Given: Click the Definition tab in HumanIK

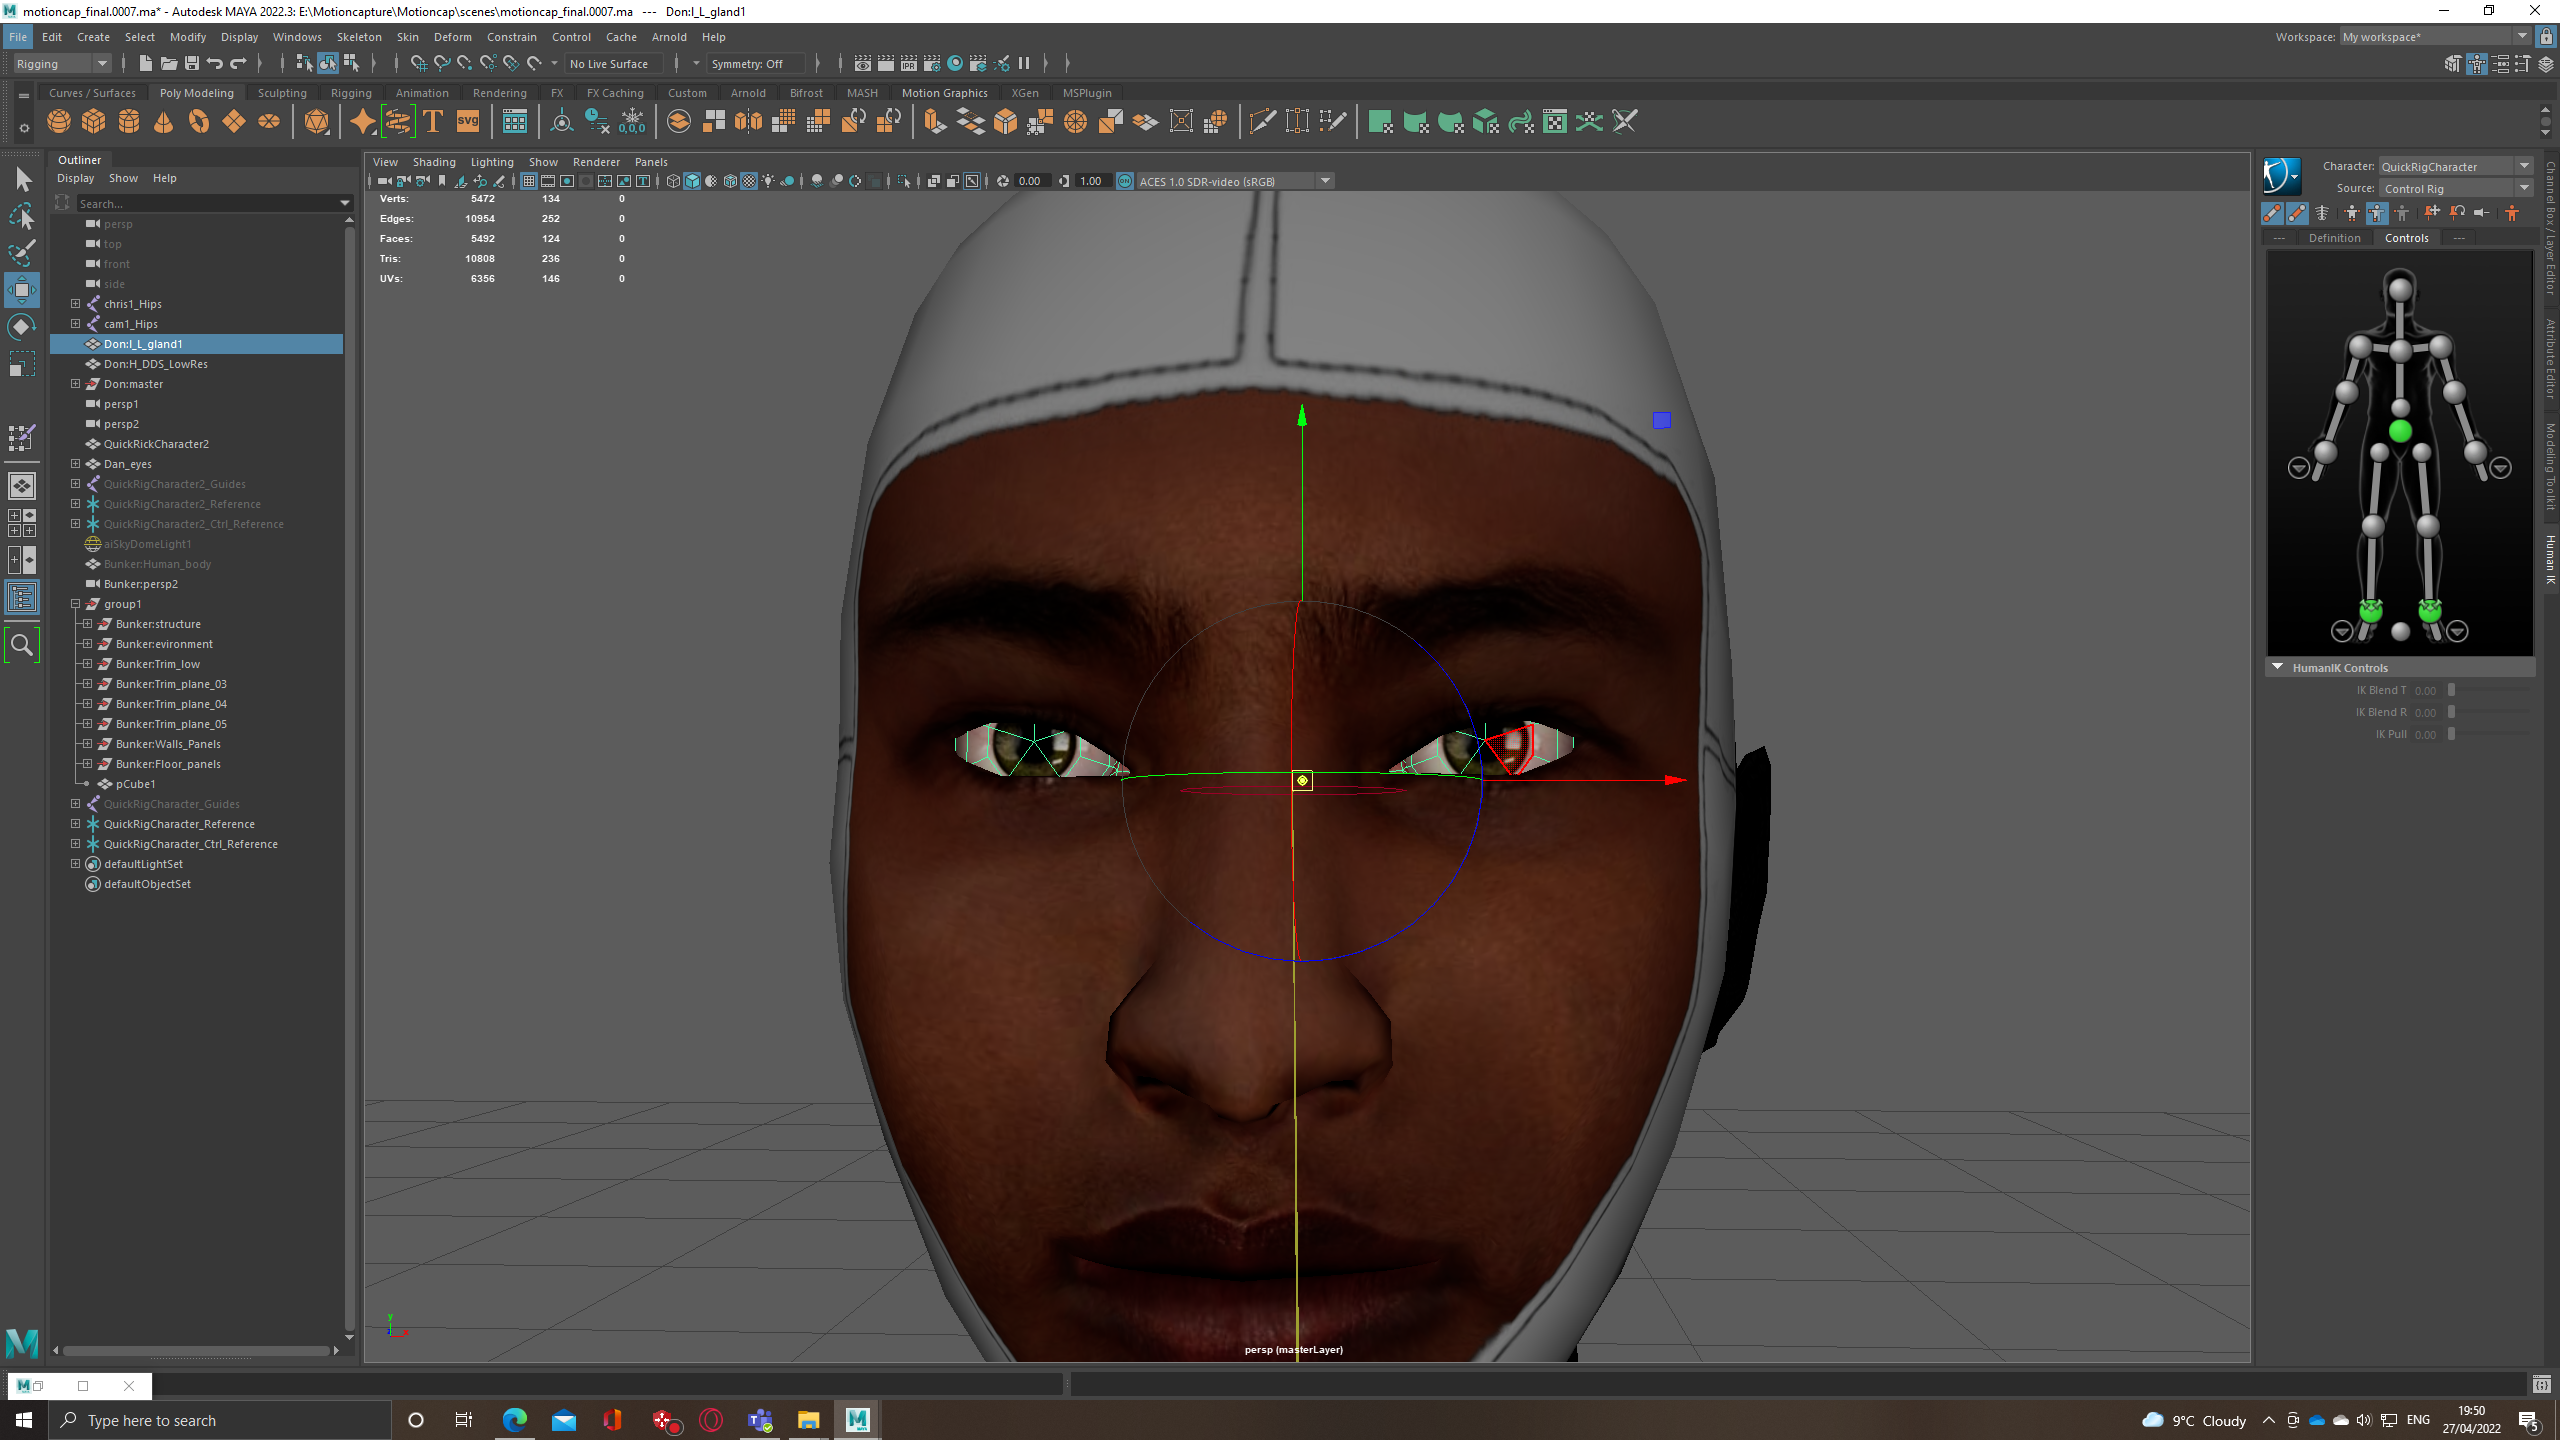Looking at the screenshot, I should point(2334,238).
